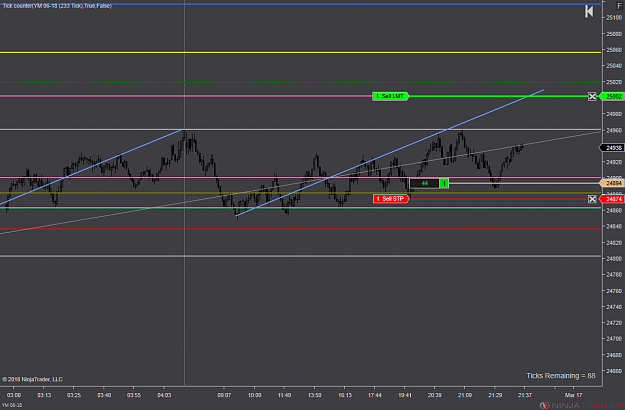Cancel the Sell STP order with its X
This screenshot has width=625, height=410.
(x=592, y=199)
